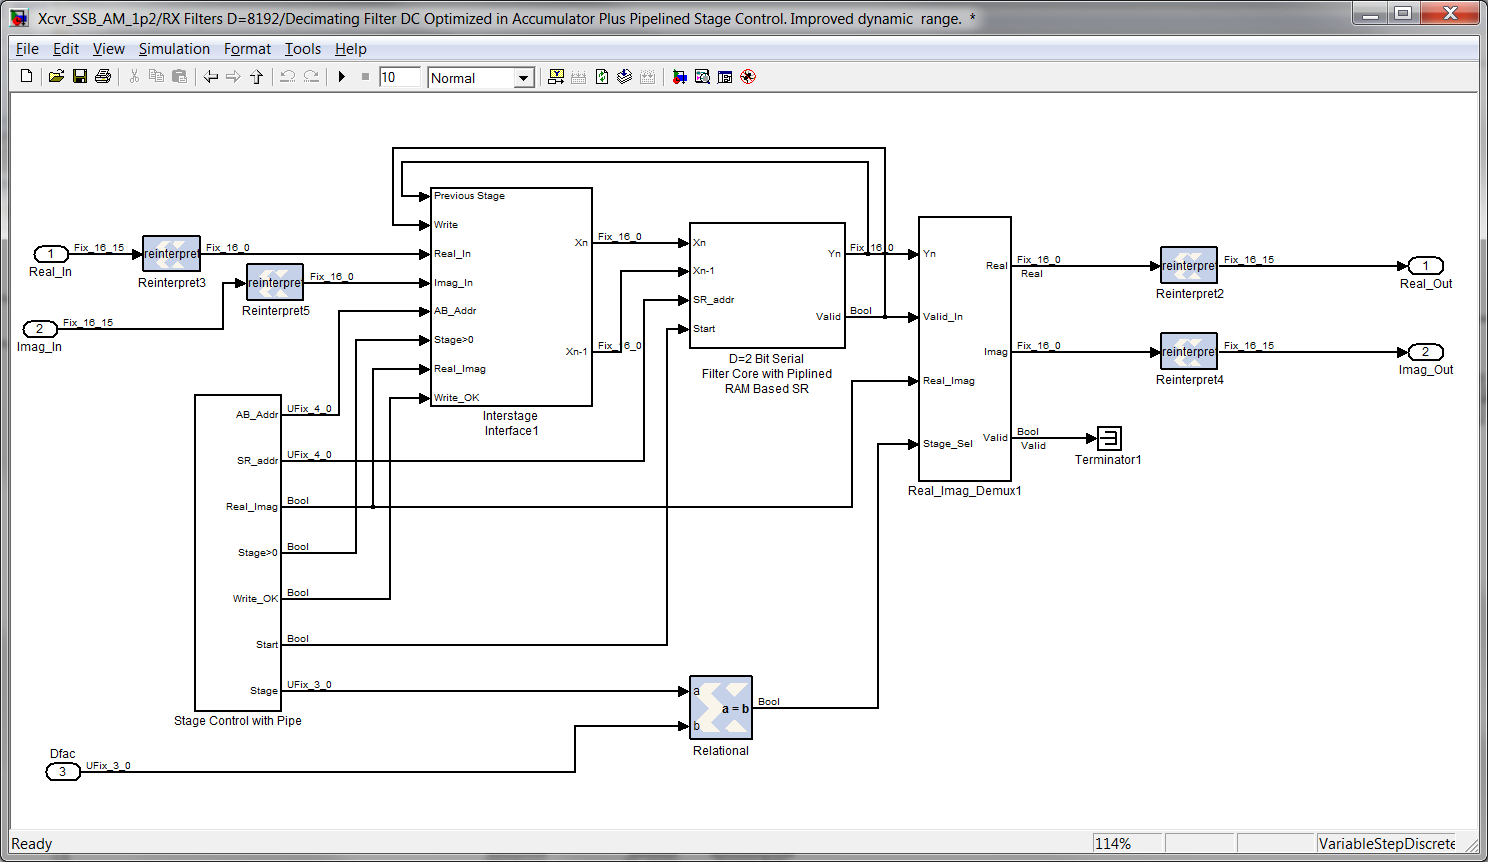Select the Relational a=b block

[721, 708]
